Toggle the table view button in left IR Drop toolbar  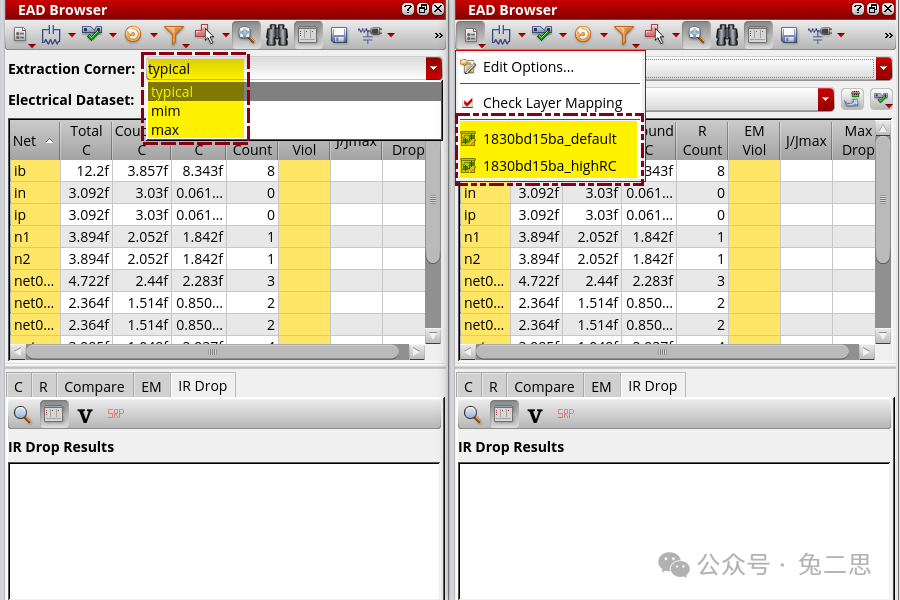click(x=54, y=414)
